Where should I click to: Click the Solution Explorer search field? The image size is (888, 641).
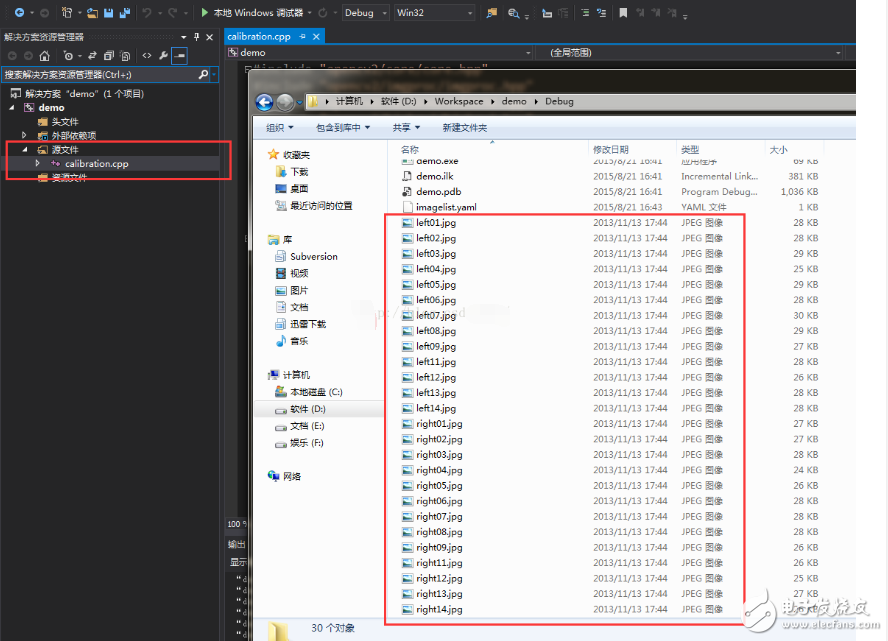tap(100, 75)
